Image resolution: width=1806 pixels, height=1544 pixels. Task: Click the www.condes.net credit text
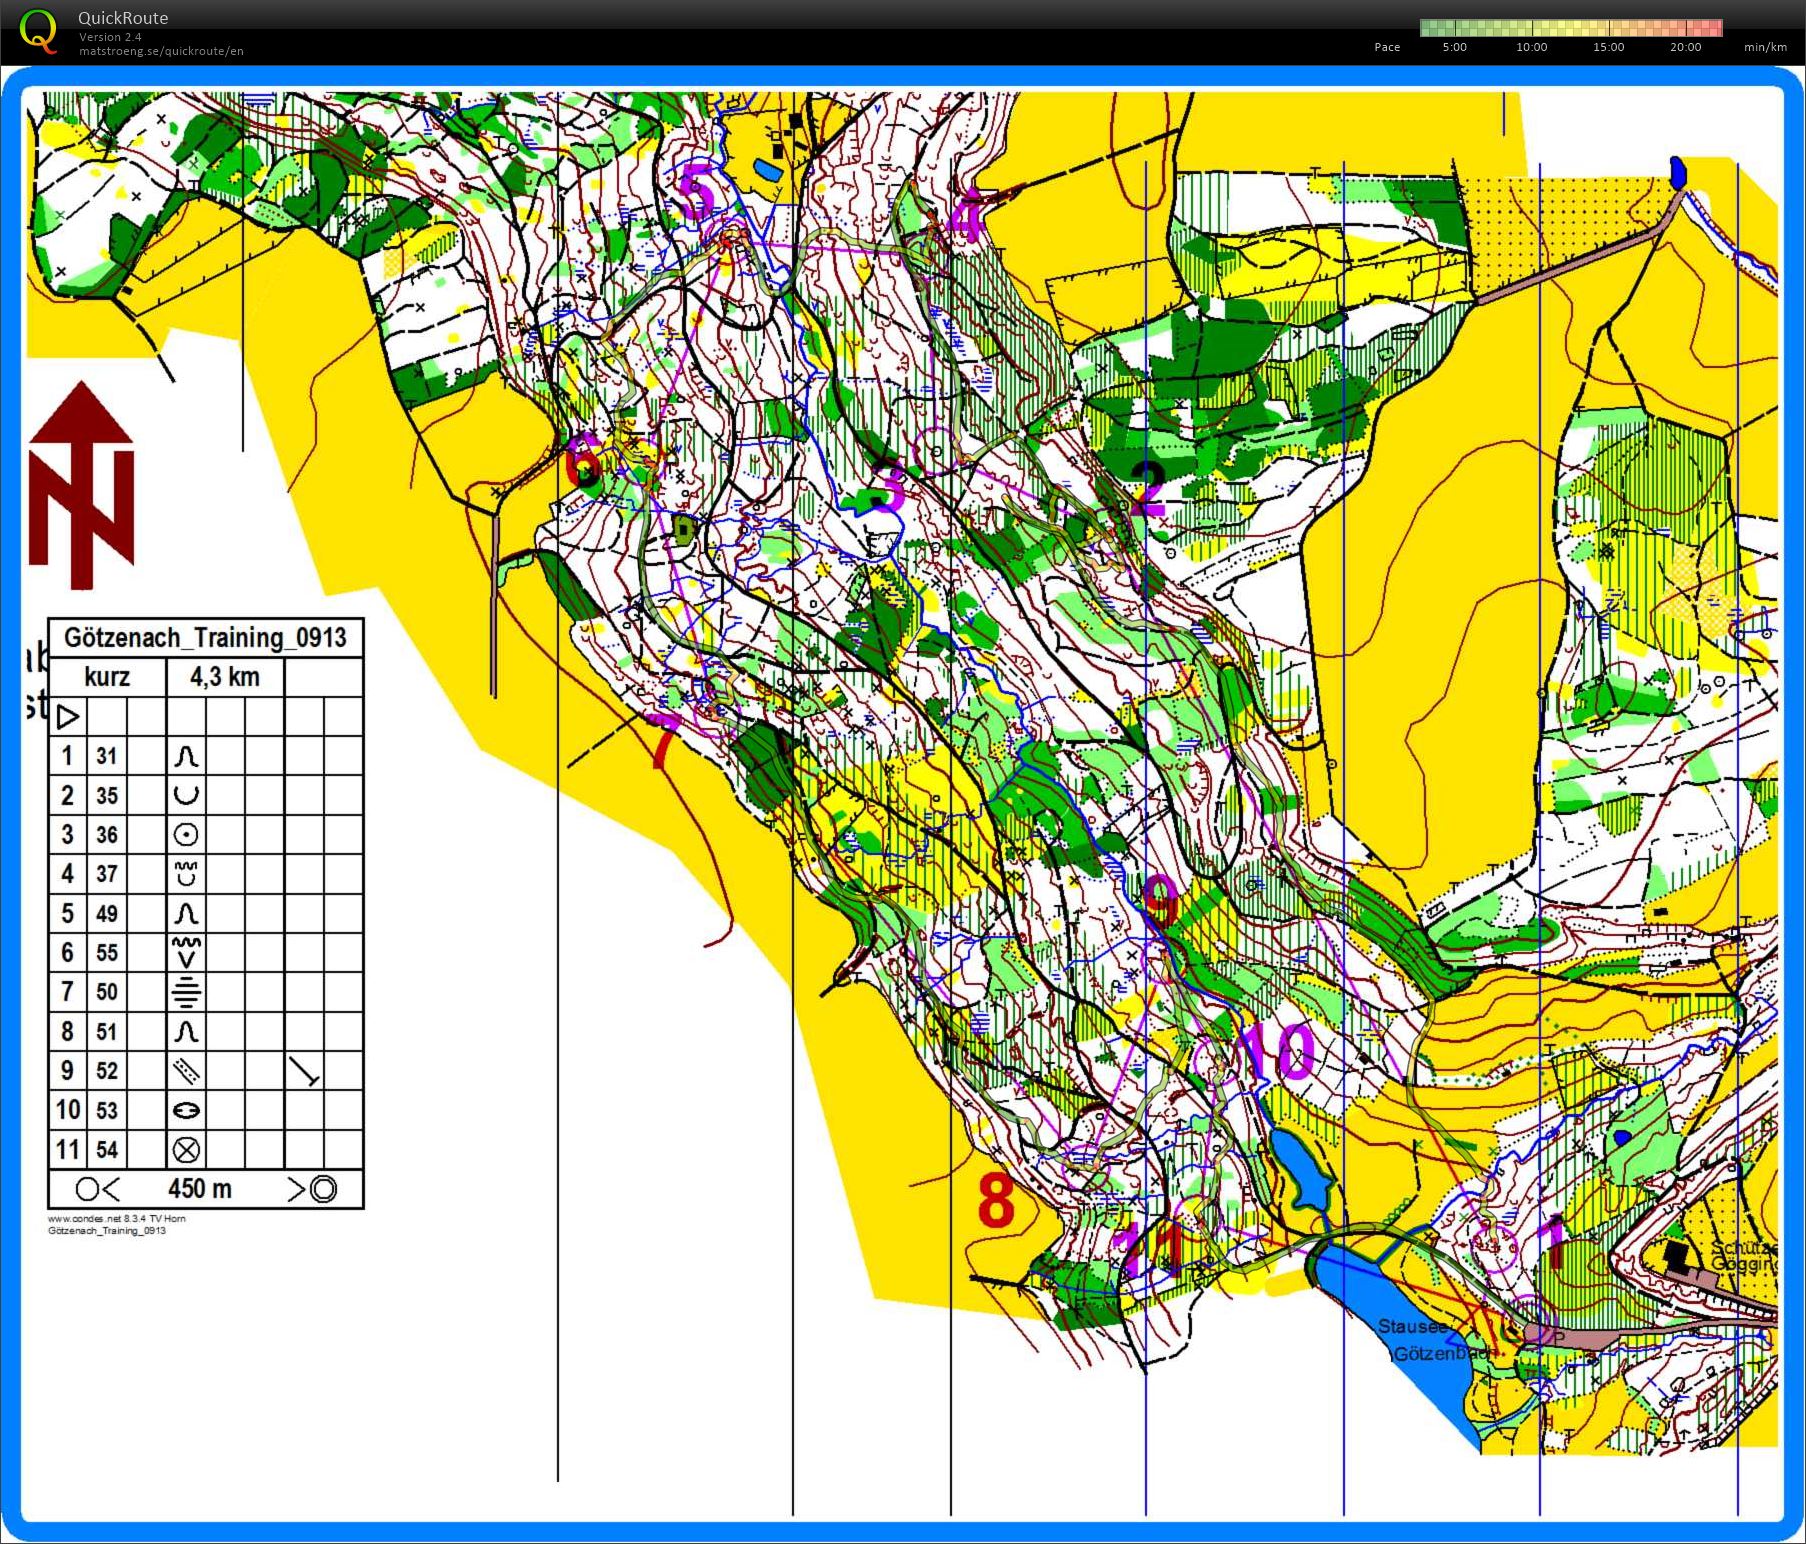(x=116, y=1218)
